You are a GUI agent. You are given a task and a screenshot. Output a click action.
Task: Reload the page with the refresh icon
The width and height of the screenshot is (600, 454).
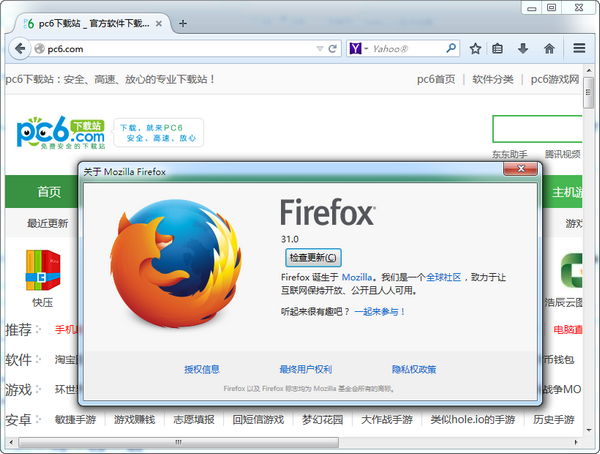point(333,49)
